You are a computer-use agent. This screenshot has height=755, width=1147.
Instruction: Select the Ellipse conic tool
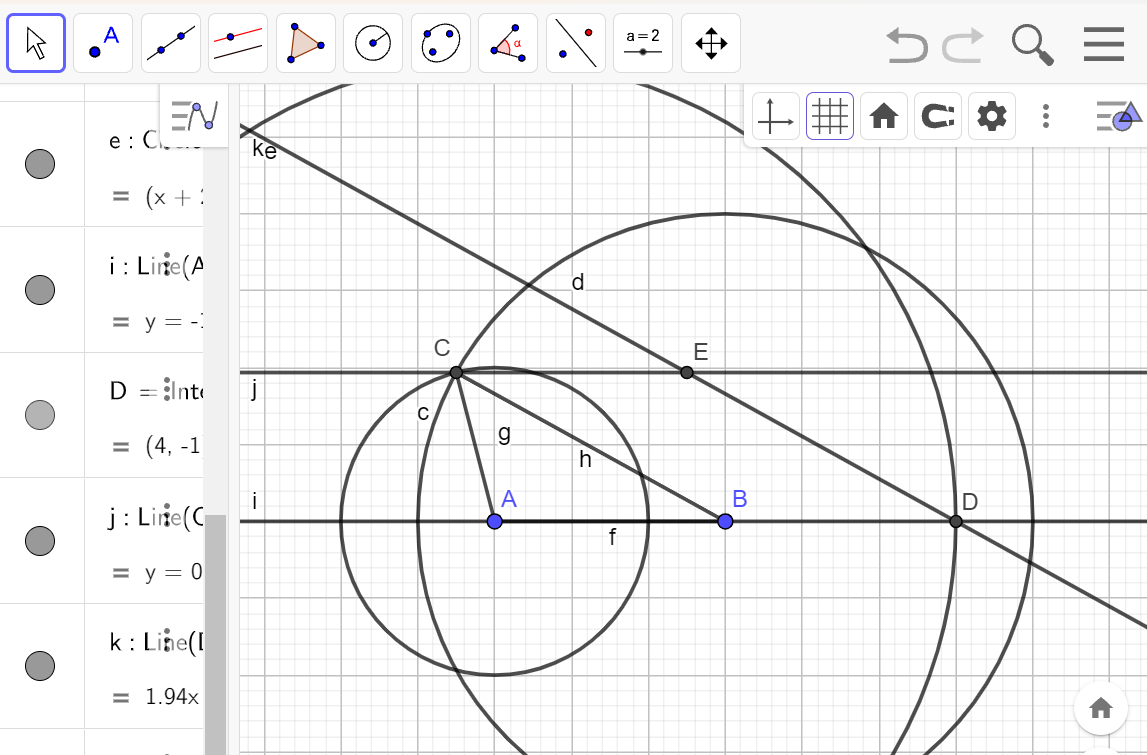click(x=441, y=43)
